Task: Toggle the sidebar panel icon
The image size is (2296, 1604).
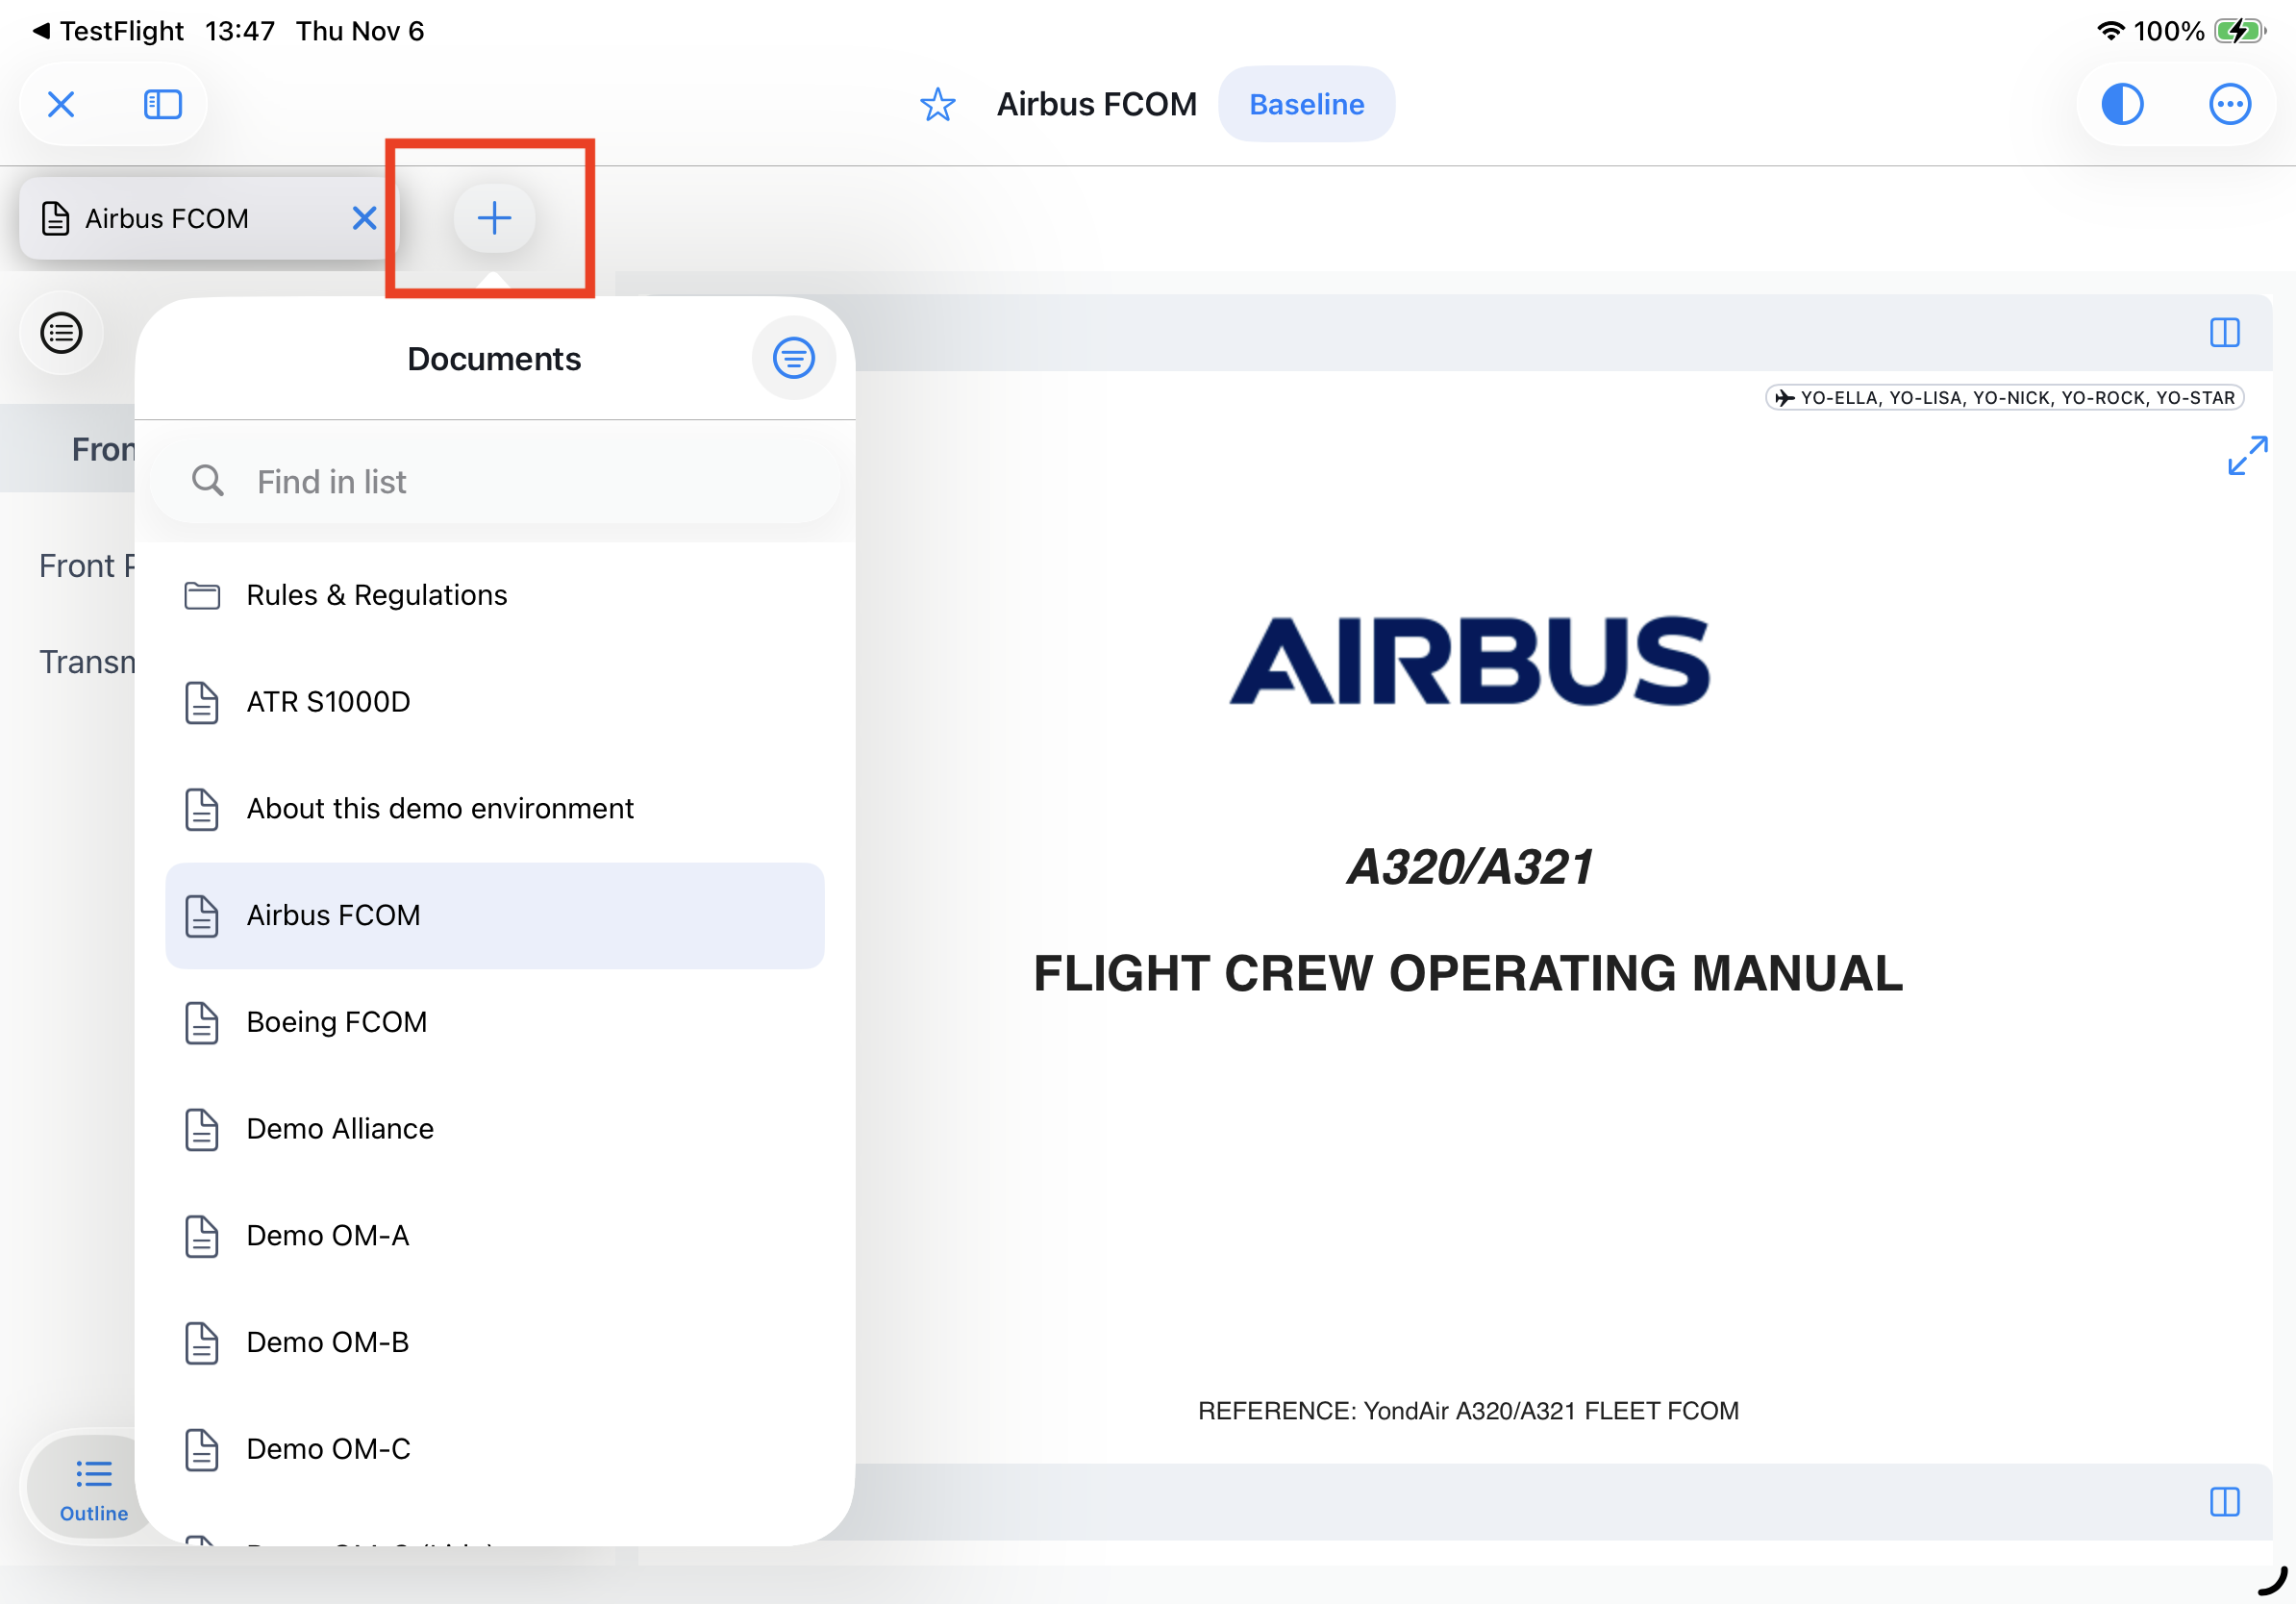Action: click(162, 104)
